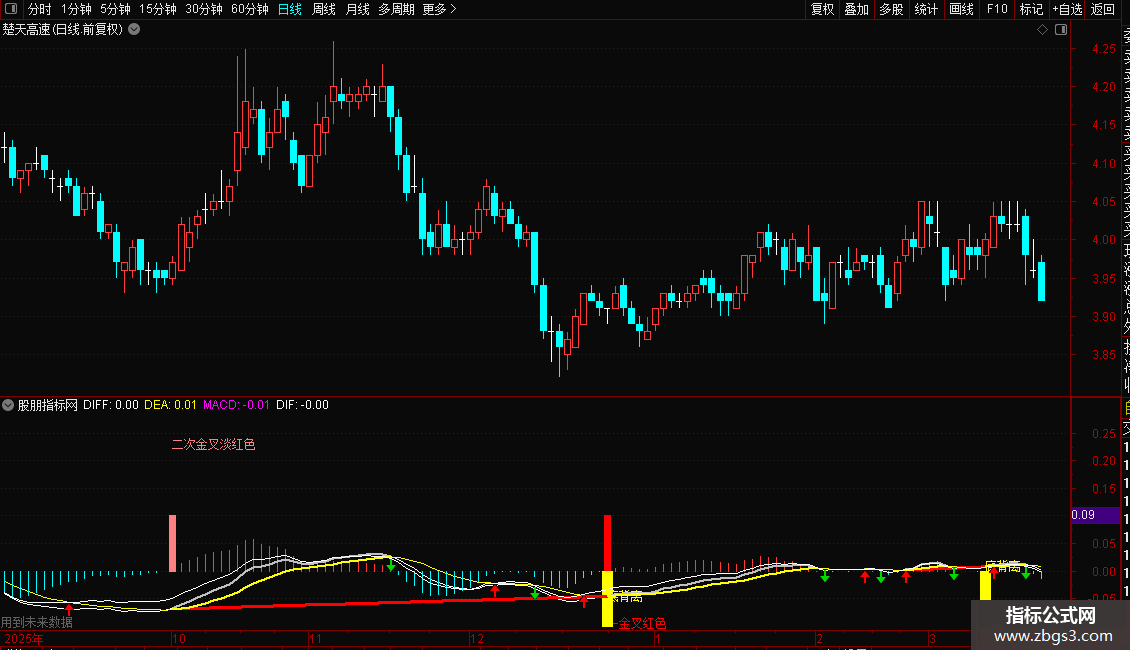Click the 金叉红色 label near the yellow bar
This screenshot has height=650, width=1130.
point(642,623)
